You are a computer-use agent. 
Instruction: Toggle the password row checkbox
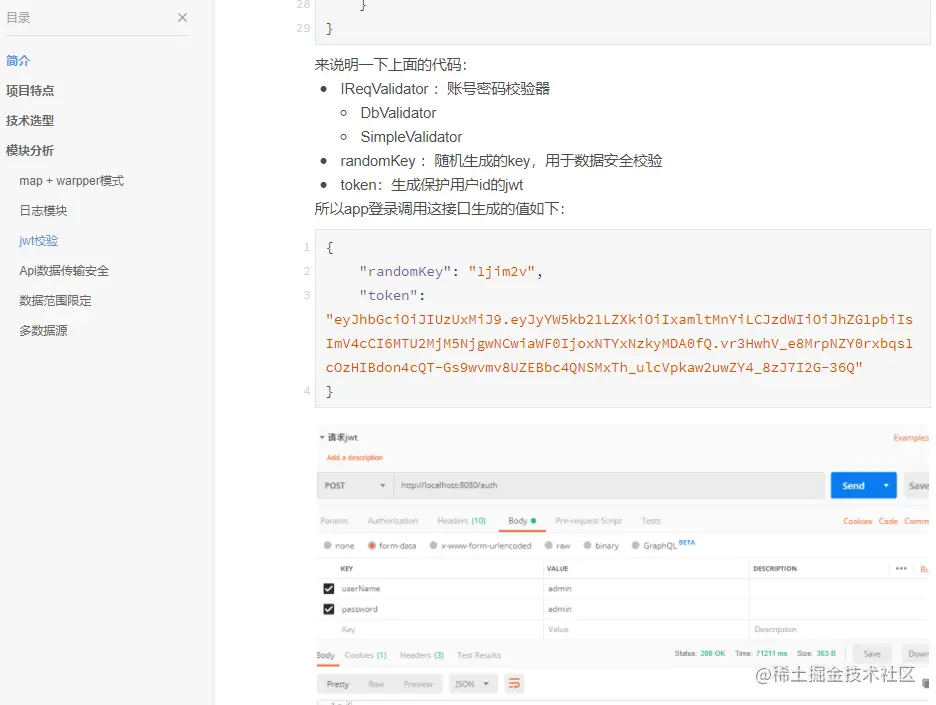pyautogui.click(x=328, y=609)
